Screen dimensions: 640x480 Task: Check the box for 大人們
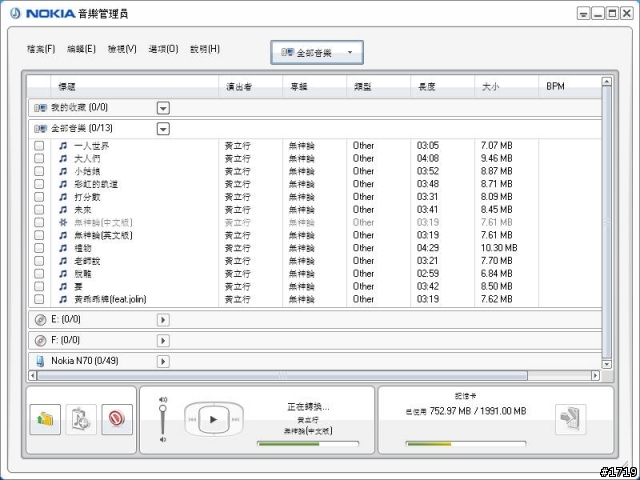click(39, 158)
